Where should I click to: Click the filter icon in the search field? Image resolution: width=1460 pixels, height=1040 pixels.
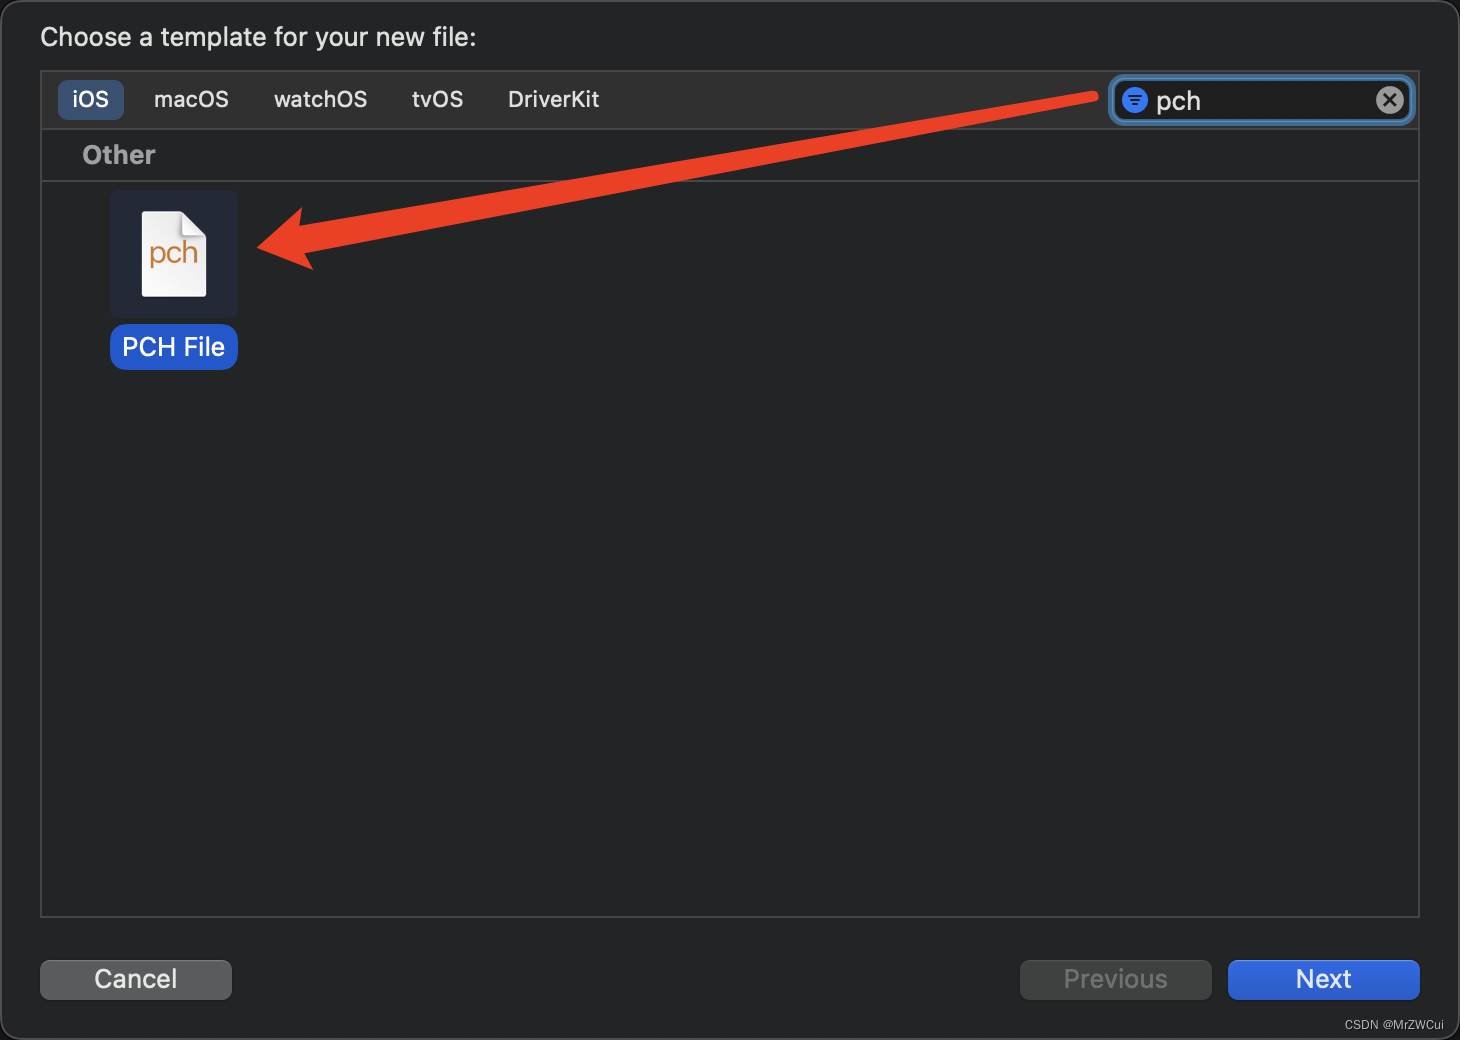tap(1134, 99)
